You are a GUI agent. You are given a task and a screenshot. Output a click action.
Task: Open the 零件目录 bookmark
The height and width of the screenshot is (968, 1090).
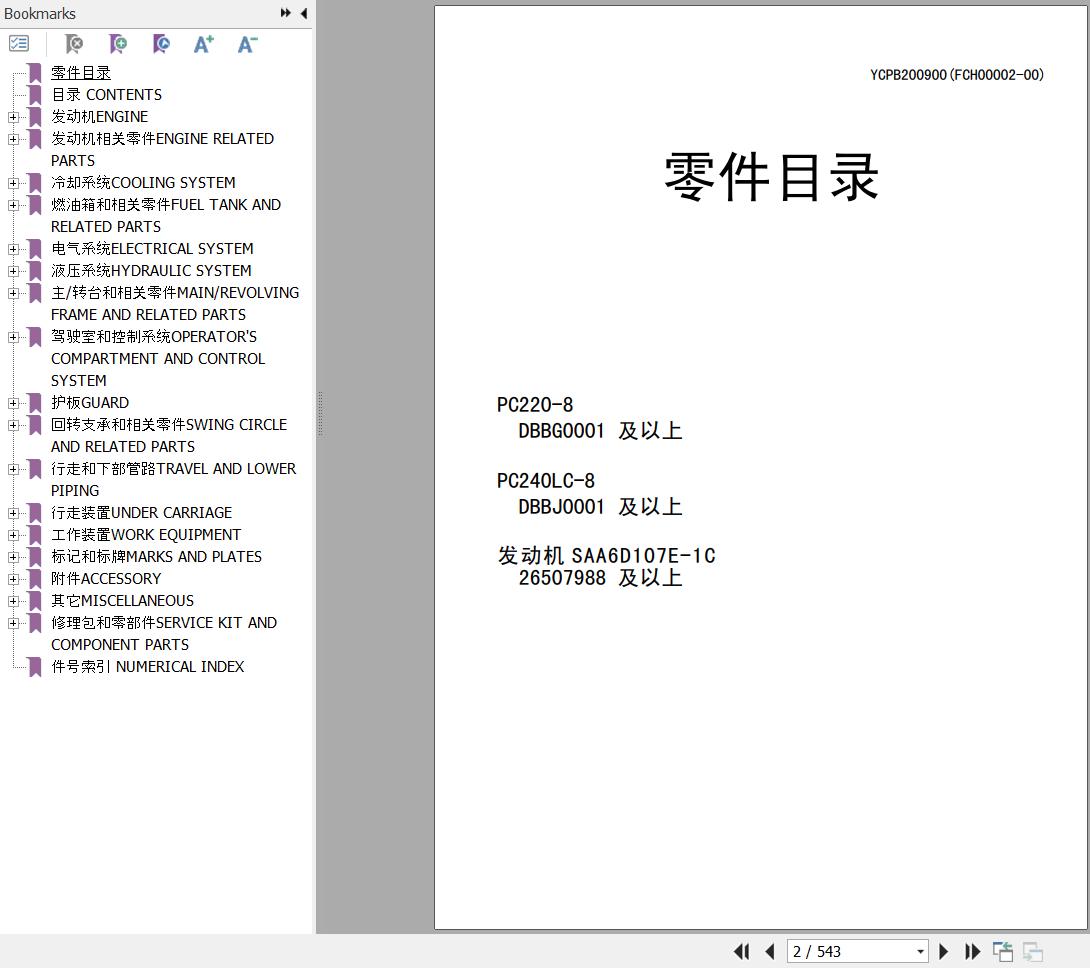[81, 72]
